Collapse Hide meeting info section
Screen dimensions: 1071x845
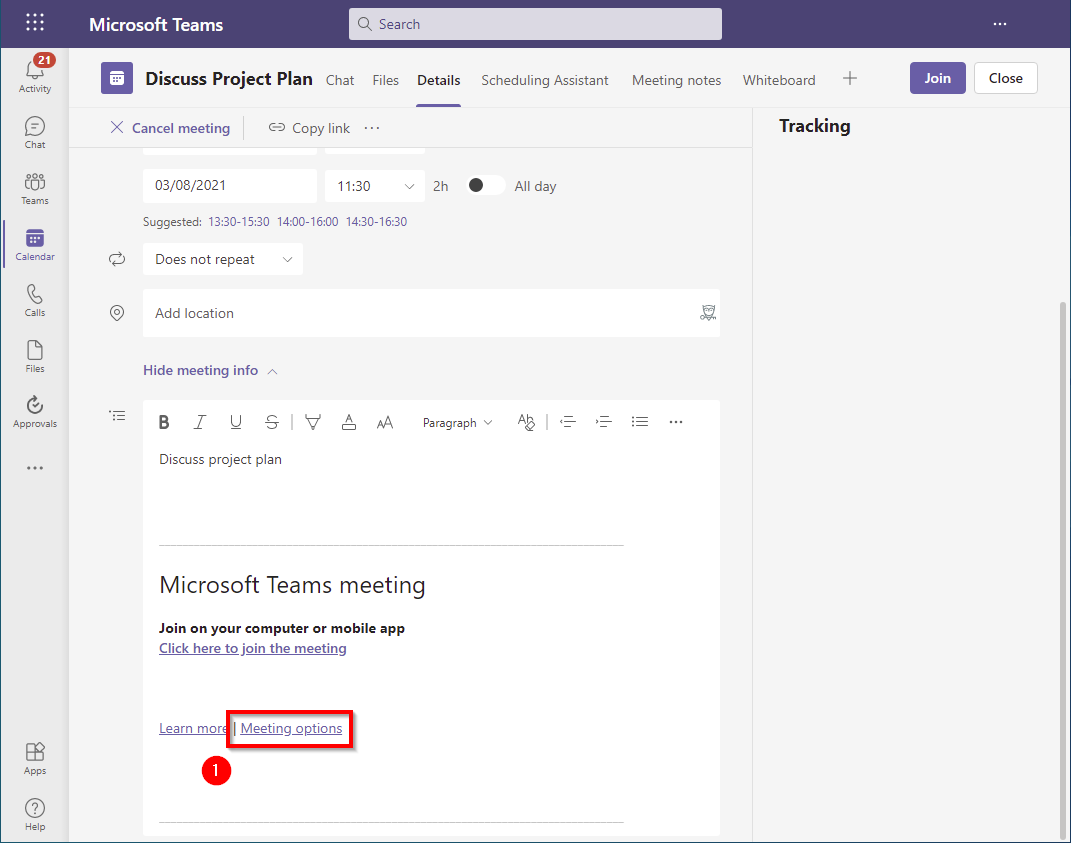pos(210,370)
